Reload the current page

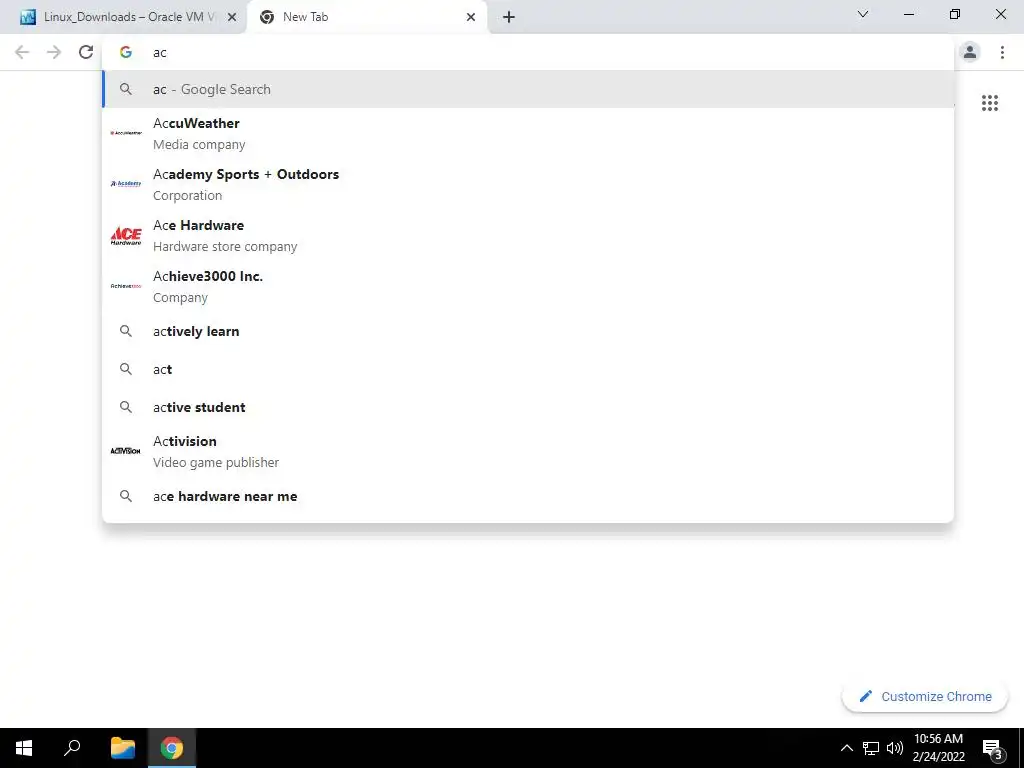click(x=86, y=52)
